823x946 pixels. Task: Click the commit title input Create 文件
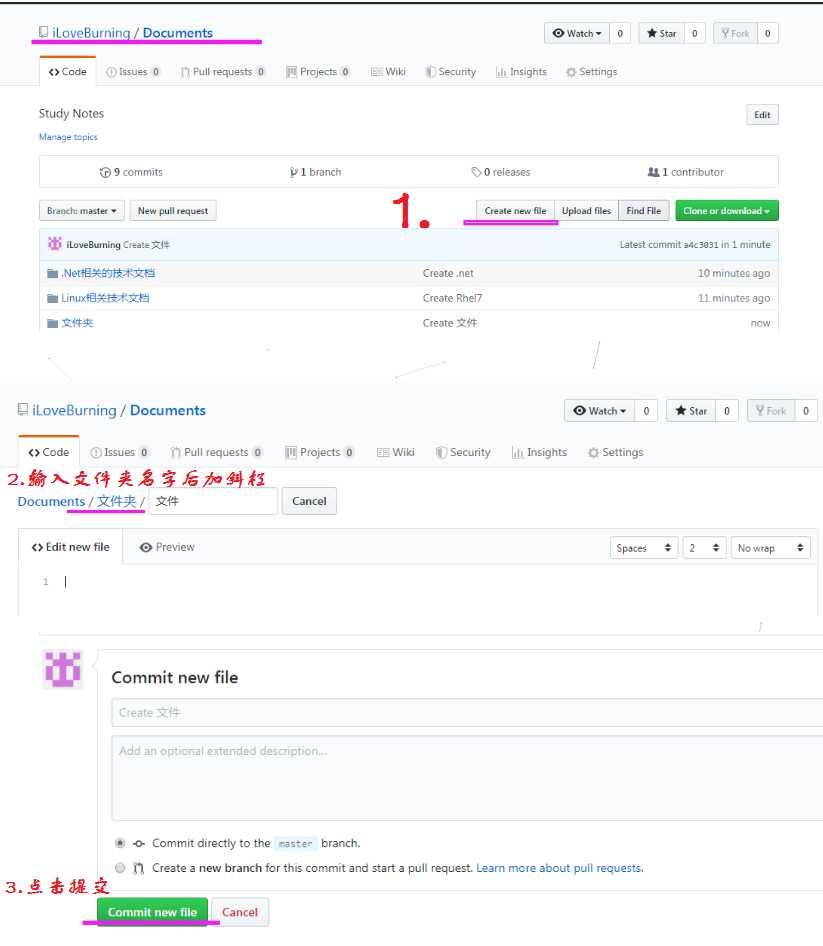pyautogui.click(x=467, y=713)
